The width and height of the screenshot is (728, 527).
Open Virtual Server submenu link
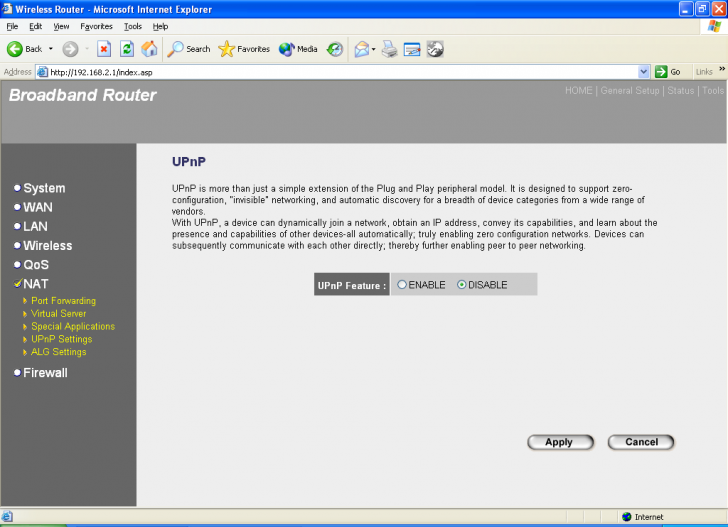(58, 313)
